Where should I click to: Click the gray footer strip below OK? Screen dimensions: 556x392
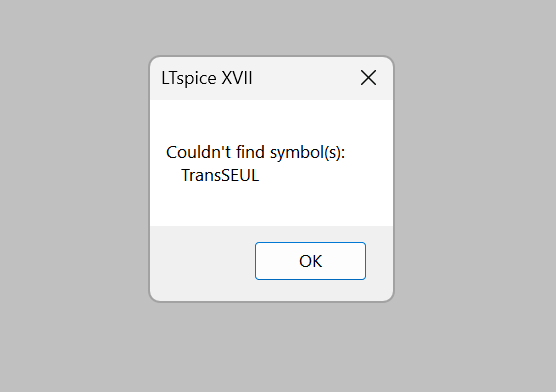point(310,290)
